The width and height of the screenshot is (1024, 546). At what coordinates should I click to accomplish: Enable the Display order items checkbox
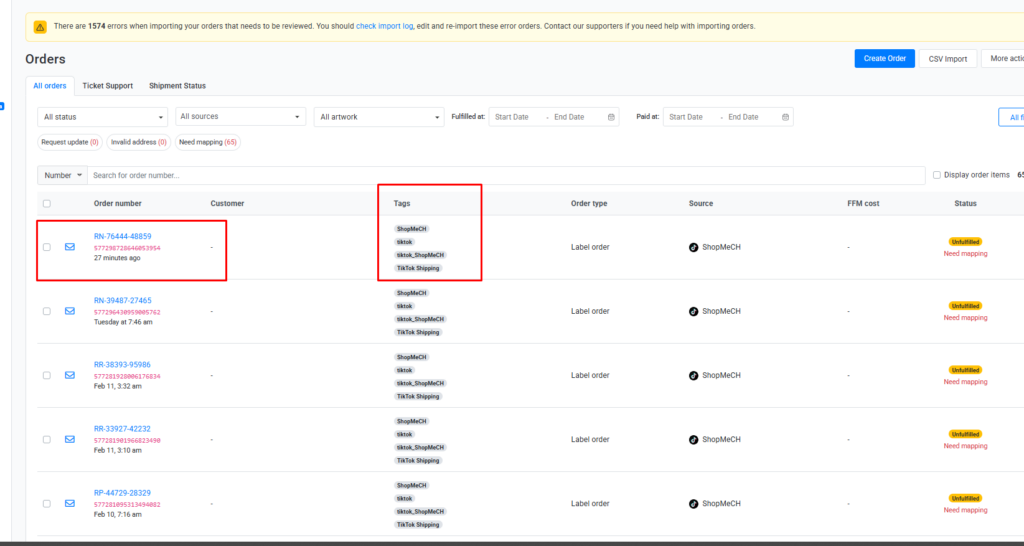tap(936, 175)
